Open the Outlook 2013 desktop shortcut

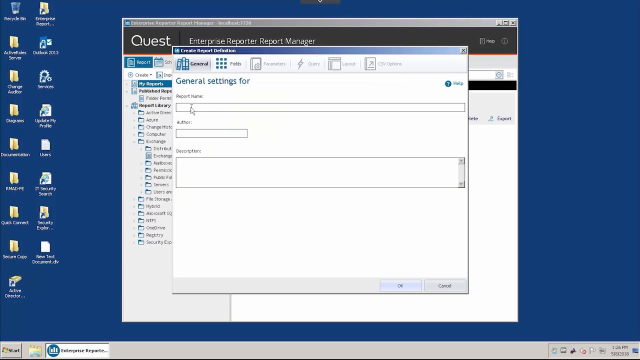pyautogui.click(x=45, y=46)
